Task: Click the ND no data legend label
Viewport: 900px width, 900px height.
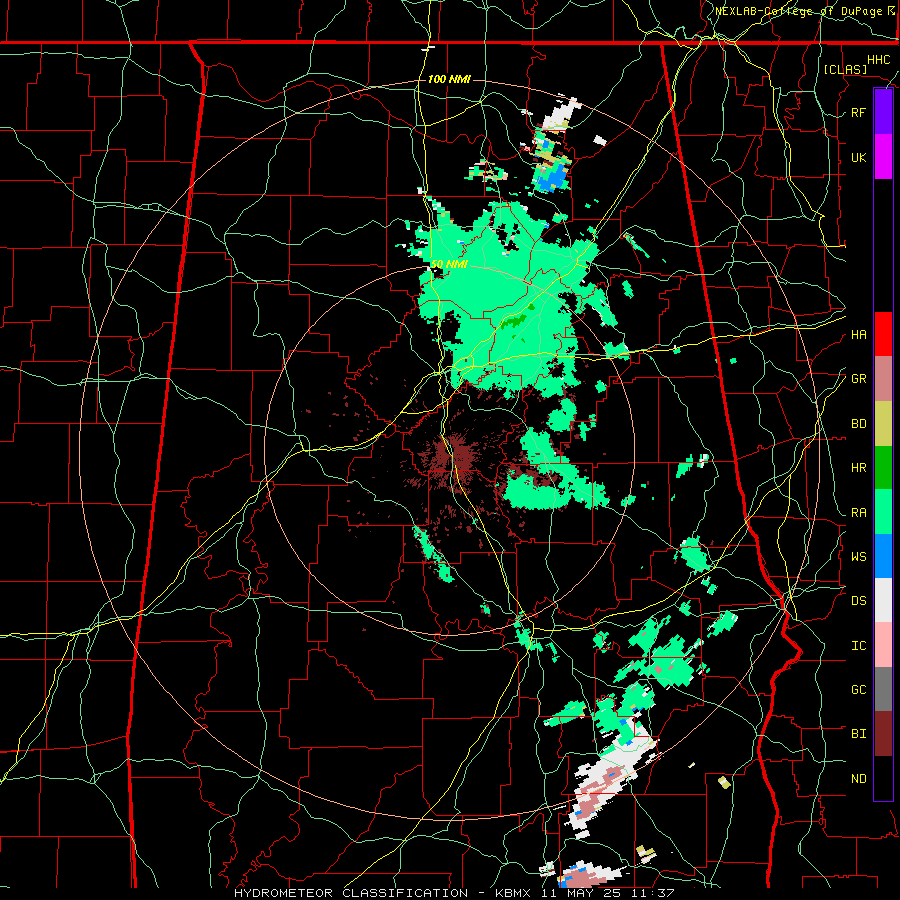Action: [x=859, y=779]
